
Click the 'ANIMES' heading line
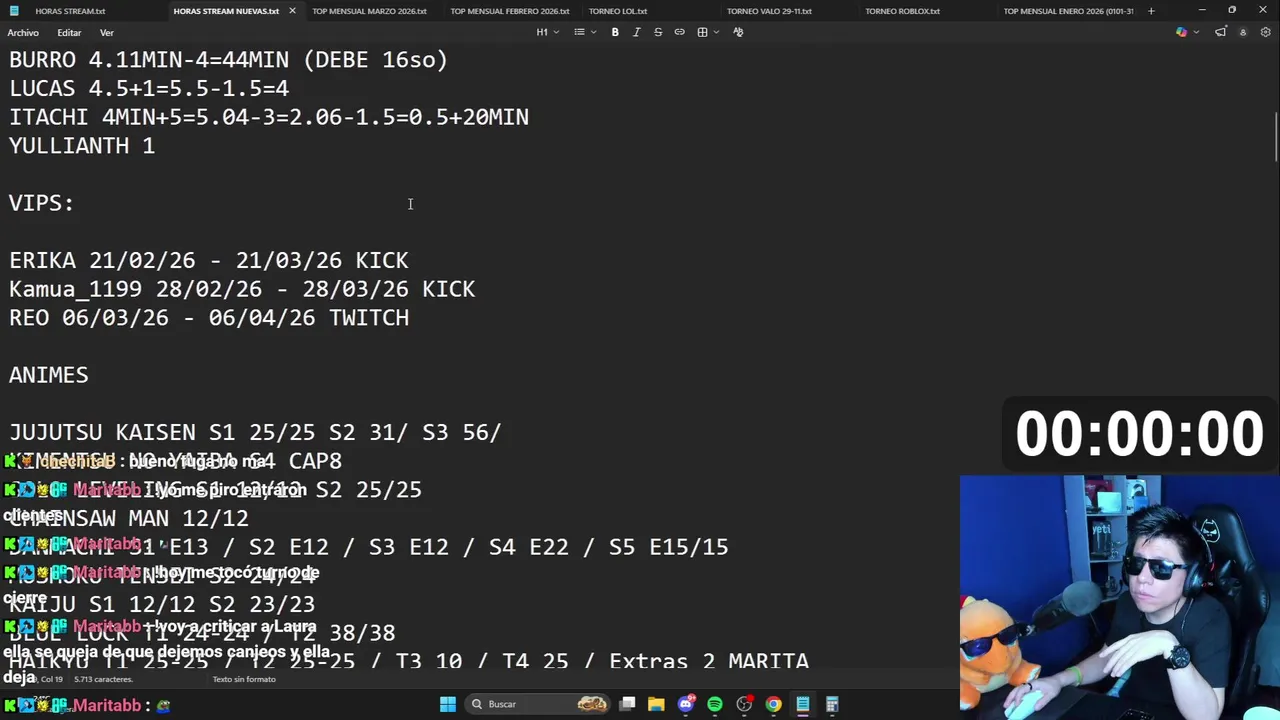click(x=48, y=375)
